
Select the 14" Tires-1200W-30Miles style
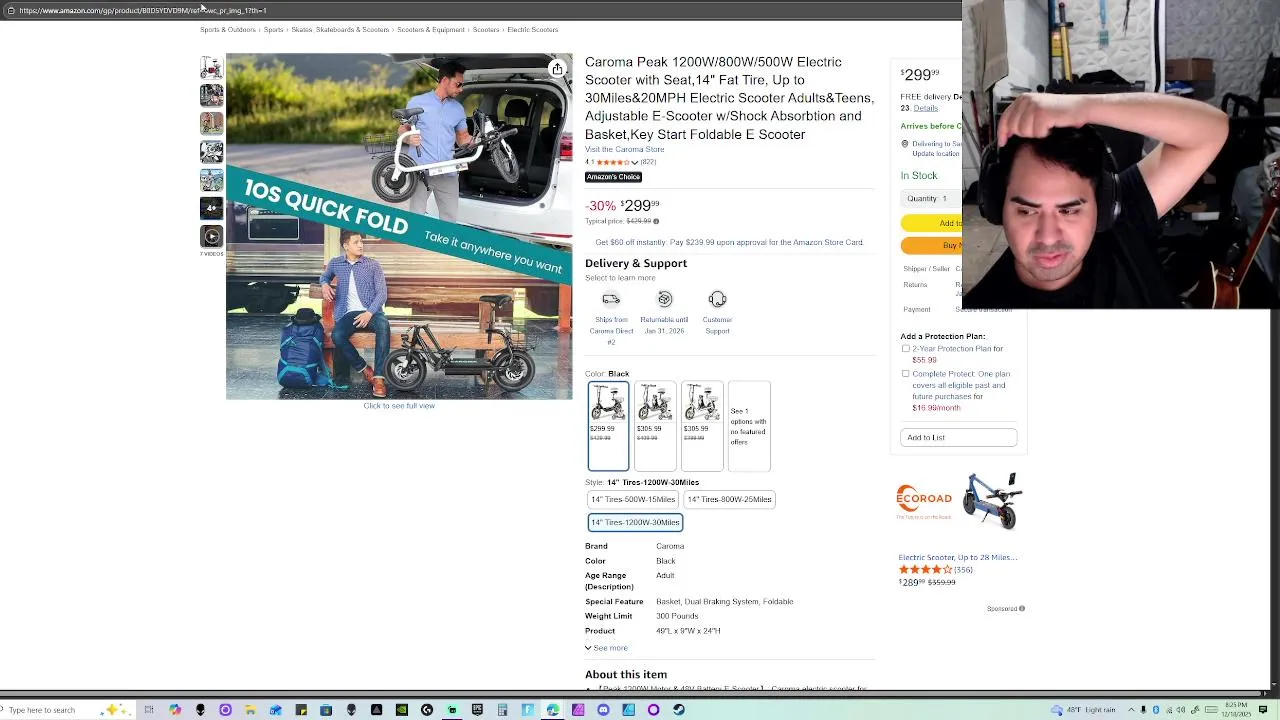[x=635, y=522]
